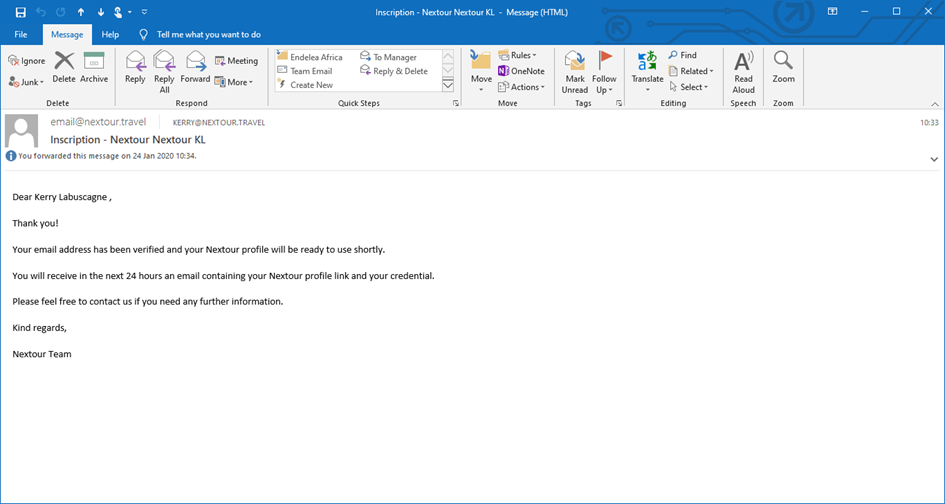Click Zoom magnifier button
This screenshot has width=945, height=504.
pyautogui.click(x=783, y=68)
